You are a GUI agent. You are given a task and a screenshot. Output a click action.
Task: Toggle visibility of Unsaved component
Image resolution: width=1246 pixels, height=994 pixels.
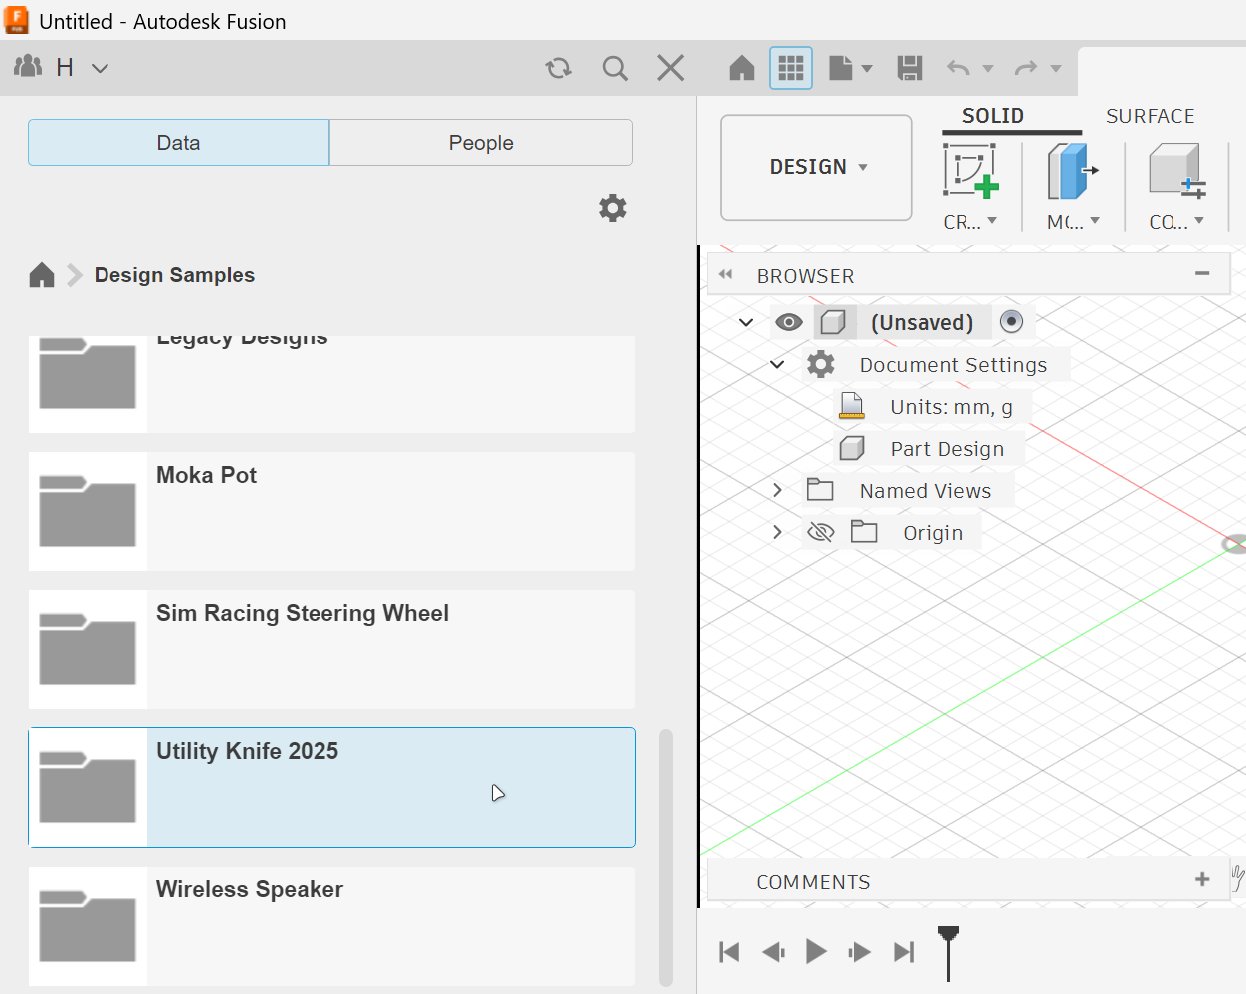tap(789, 322)
